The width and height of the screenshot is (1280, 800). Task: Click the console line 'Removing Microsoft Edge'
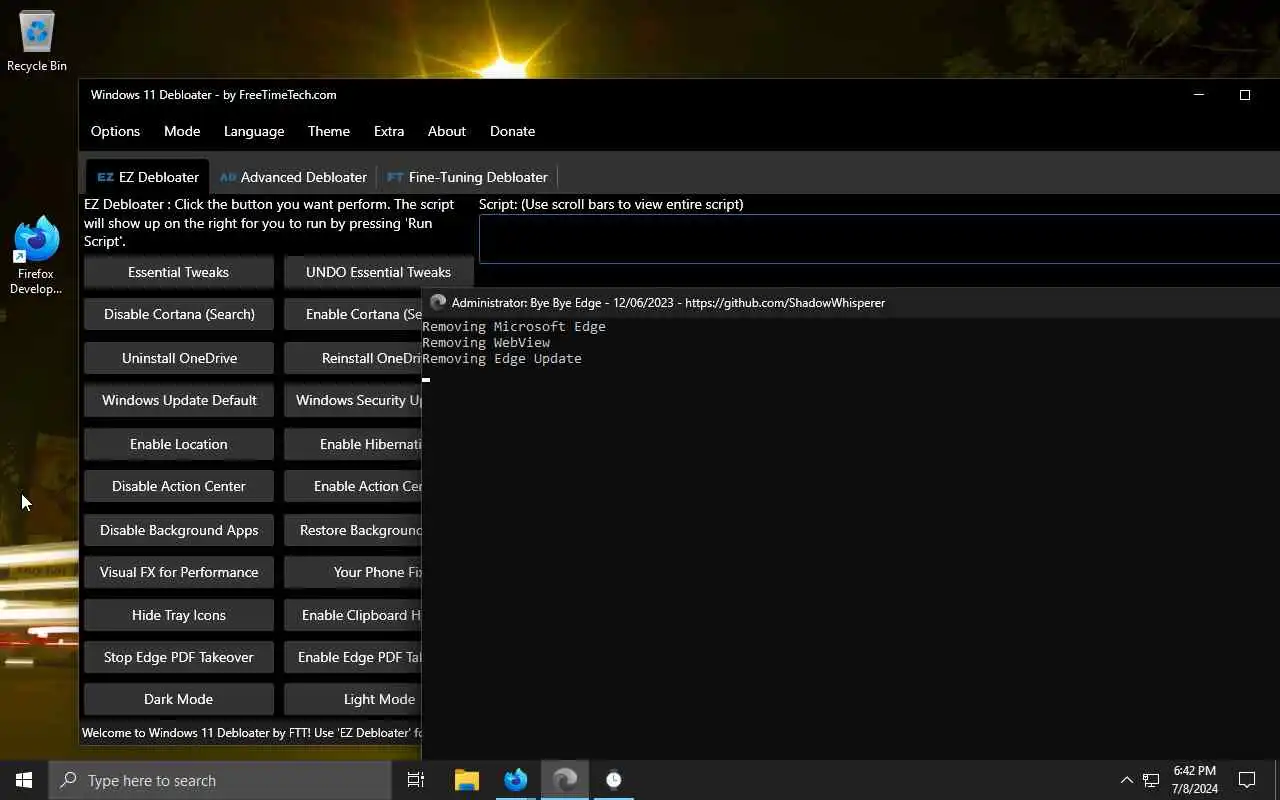click(x=514, y=326)
